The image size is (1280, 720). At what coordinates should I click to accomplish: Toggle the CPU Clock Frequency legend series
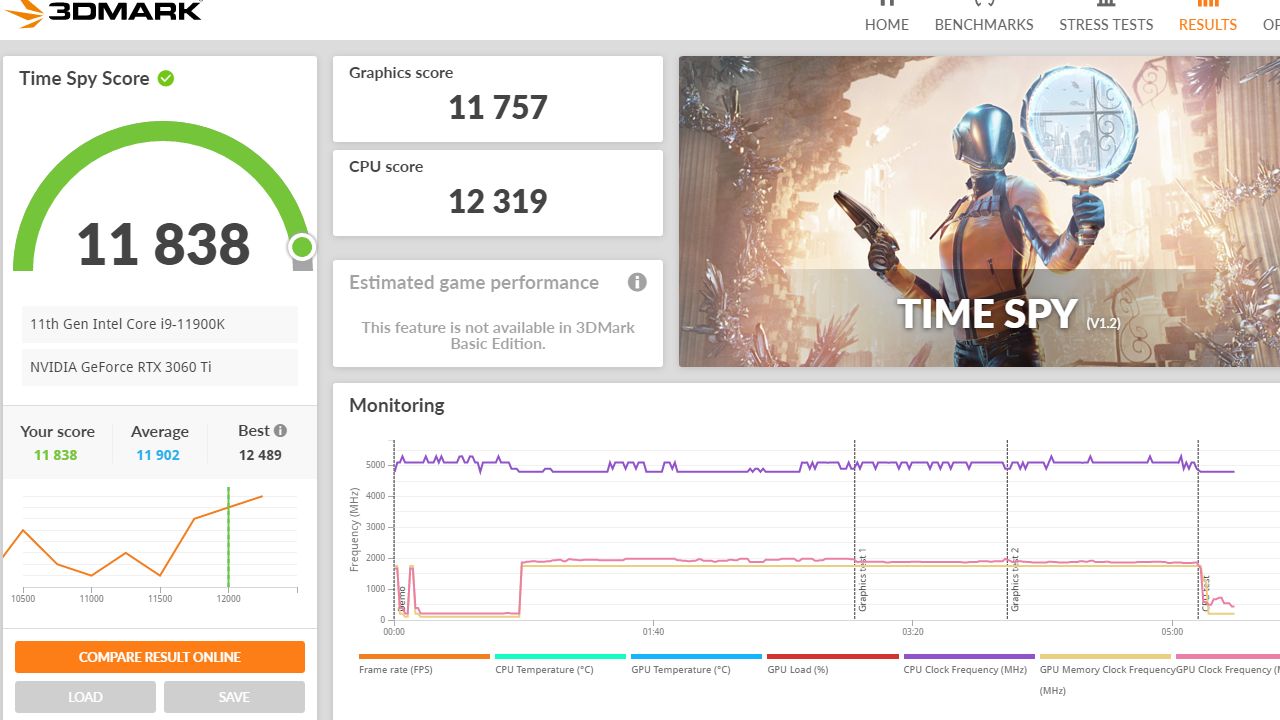pyautogui.click(x=965, y=669)
